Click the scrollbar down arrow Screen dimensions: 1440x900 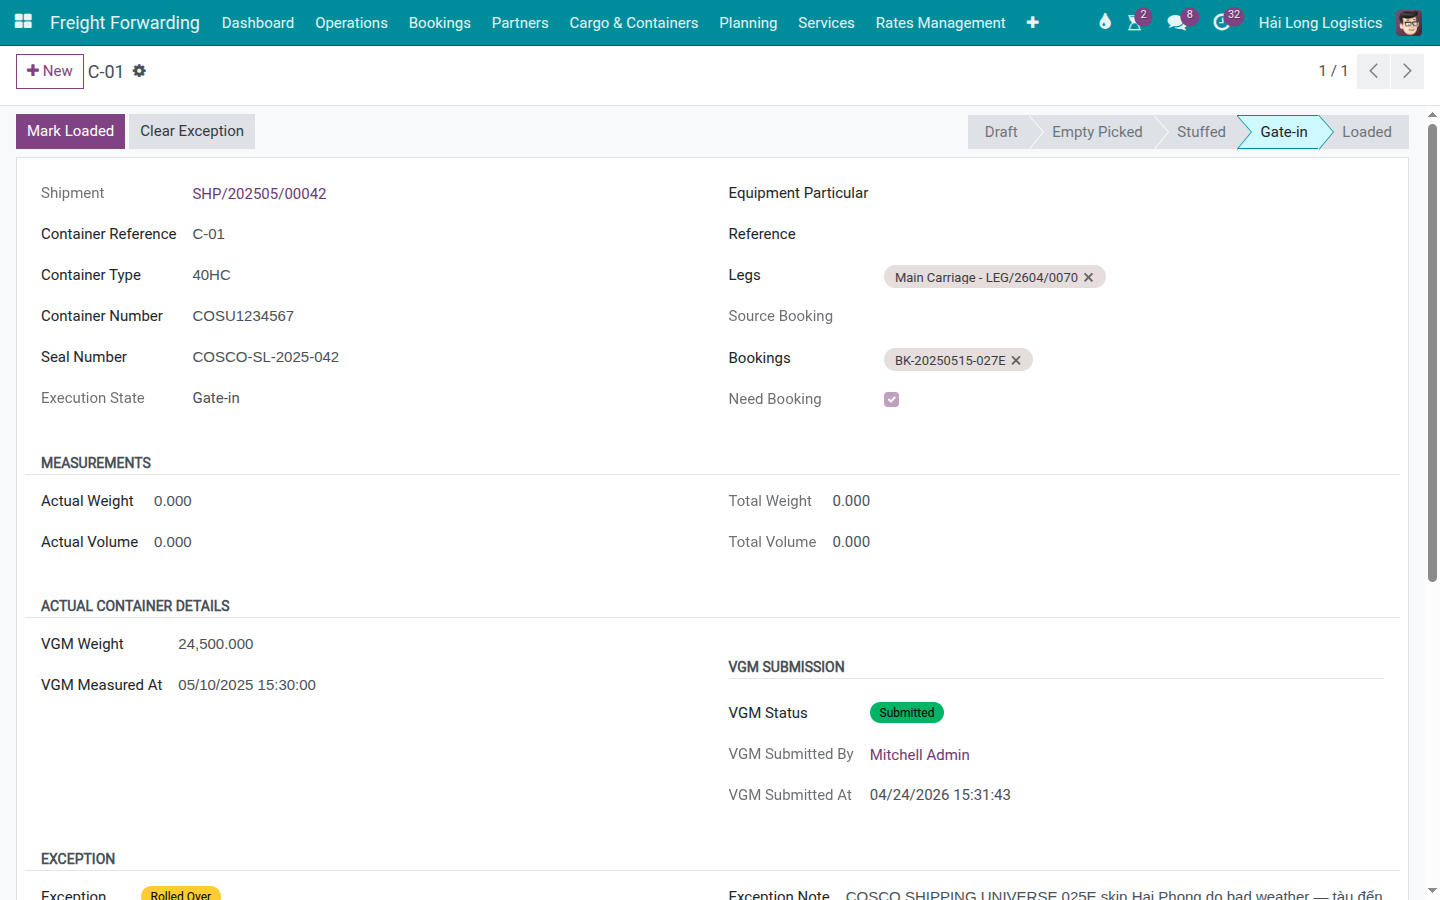(1432, 890)
